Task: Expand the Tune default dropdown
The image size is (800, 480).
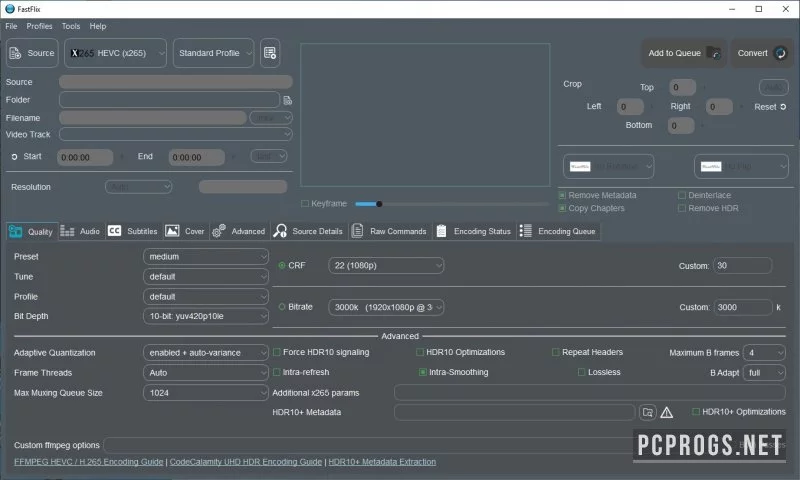Action: click(206, 276)
